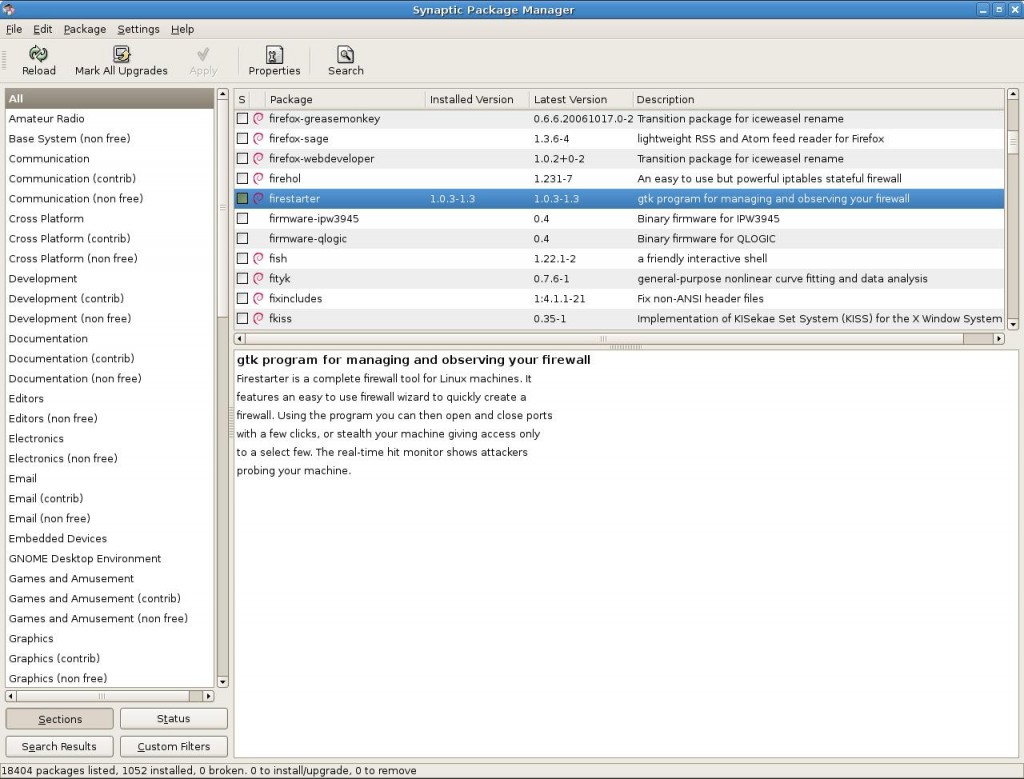The width and height of the screenshot is (1024, 779).
Task: Toggle status checkbox for firefox-webdeveloper
Action: point(242,158)
